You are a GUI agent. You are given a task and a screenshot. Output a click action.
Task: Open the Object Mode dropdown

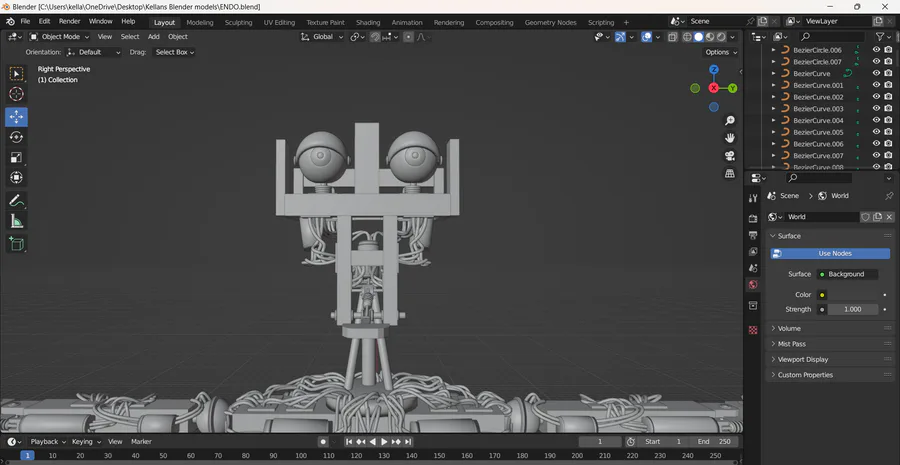tap(59, 37)
